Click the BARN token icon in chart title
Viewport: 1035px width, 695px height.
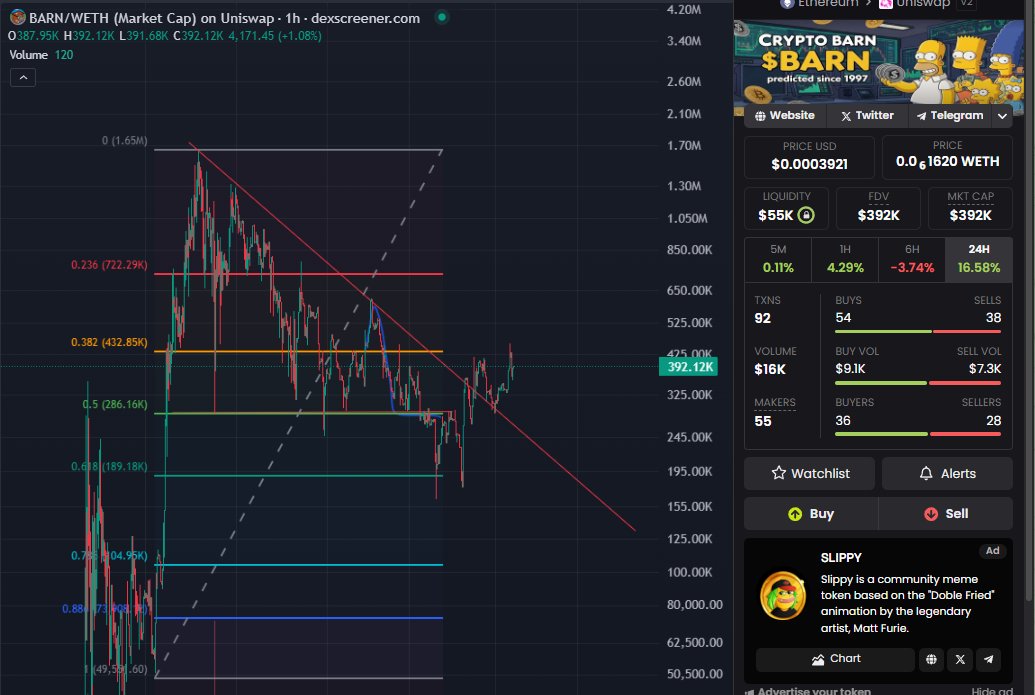pos(18,18)
